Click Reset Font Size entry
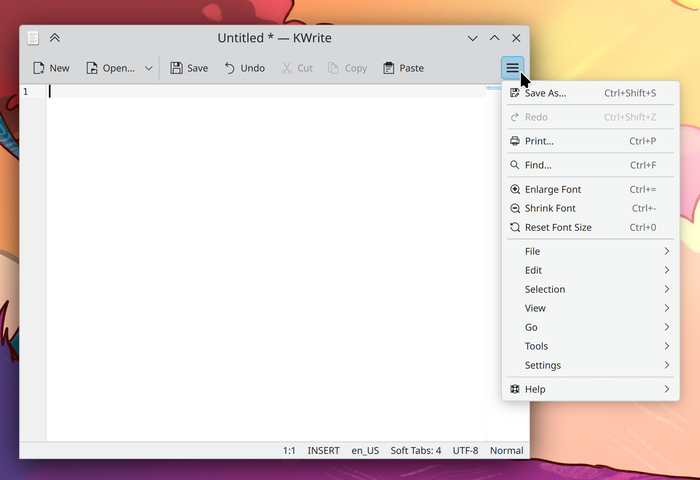The width and height of the screenshot is (700, 480). coord(557,227)
